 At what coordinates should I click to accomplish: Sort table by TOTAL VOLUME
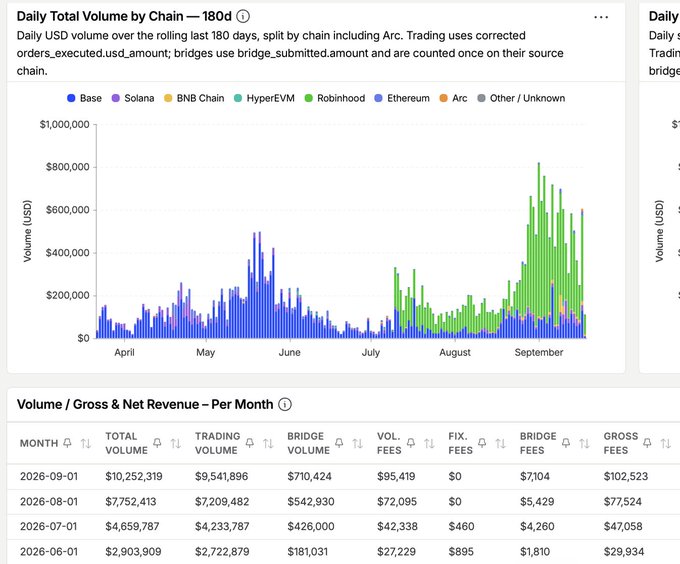(x=176, y=443)
